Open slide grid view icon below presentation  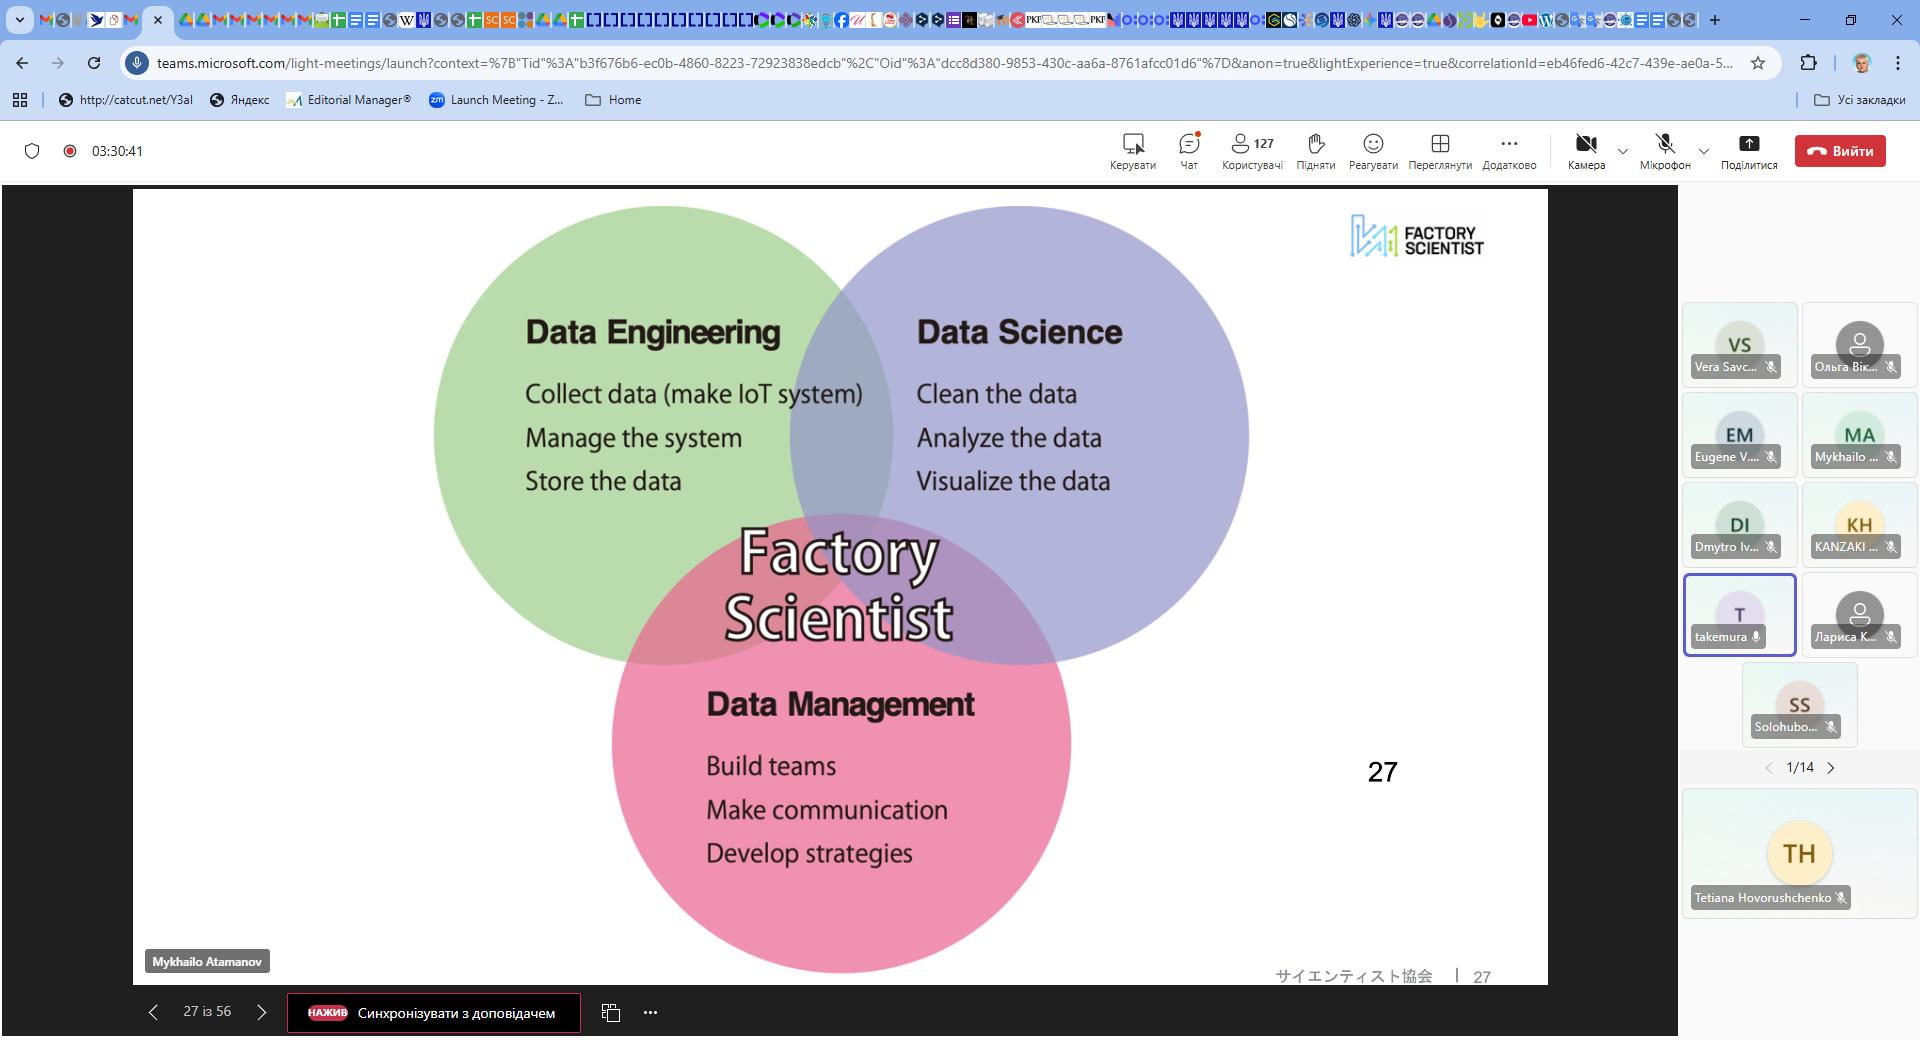(611, 1012)
